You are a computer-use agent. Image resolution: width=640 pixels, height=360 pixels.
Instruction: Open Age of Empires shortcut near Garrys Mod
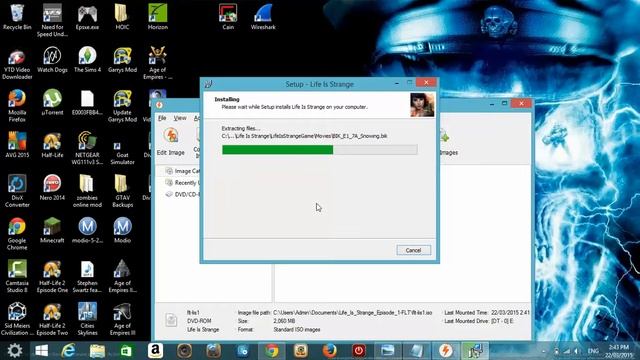pyautogui.click(x=158, y=63)
